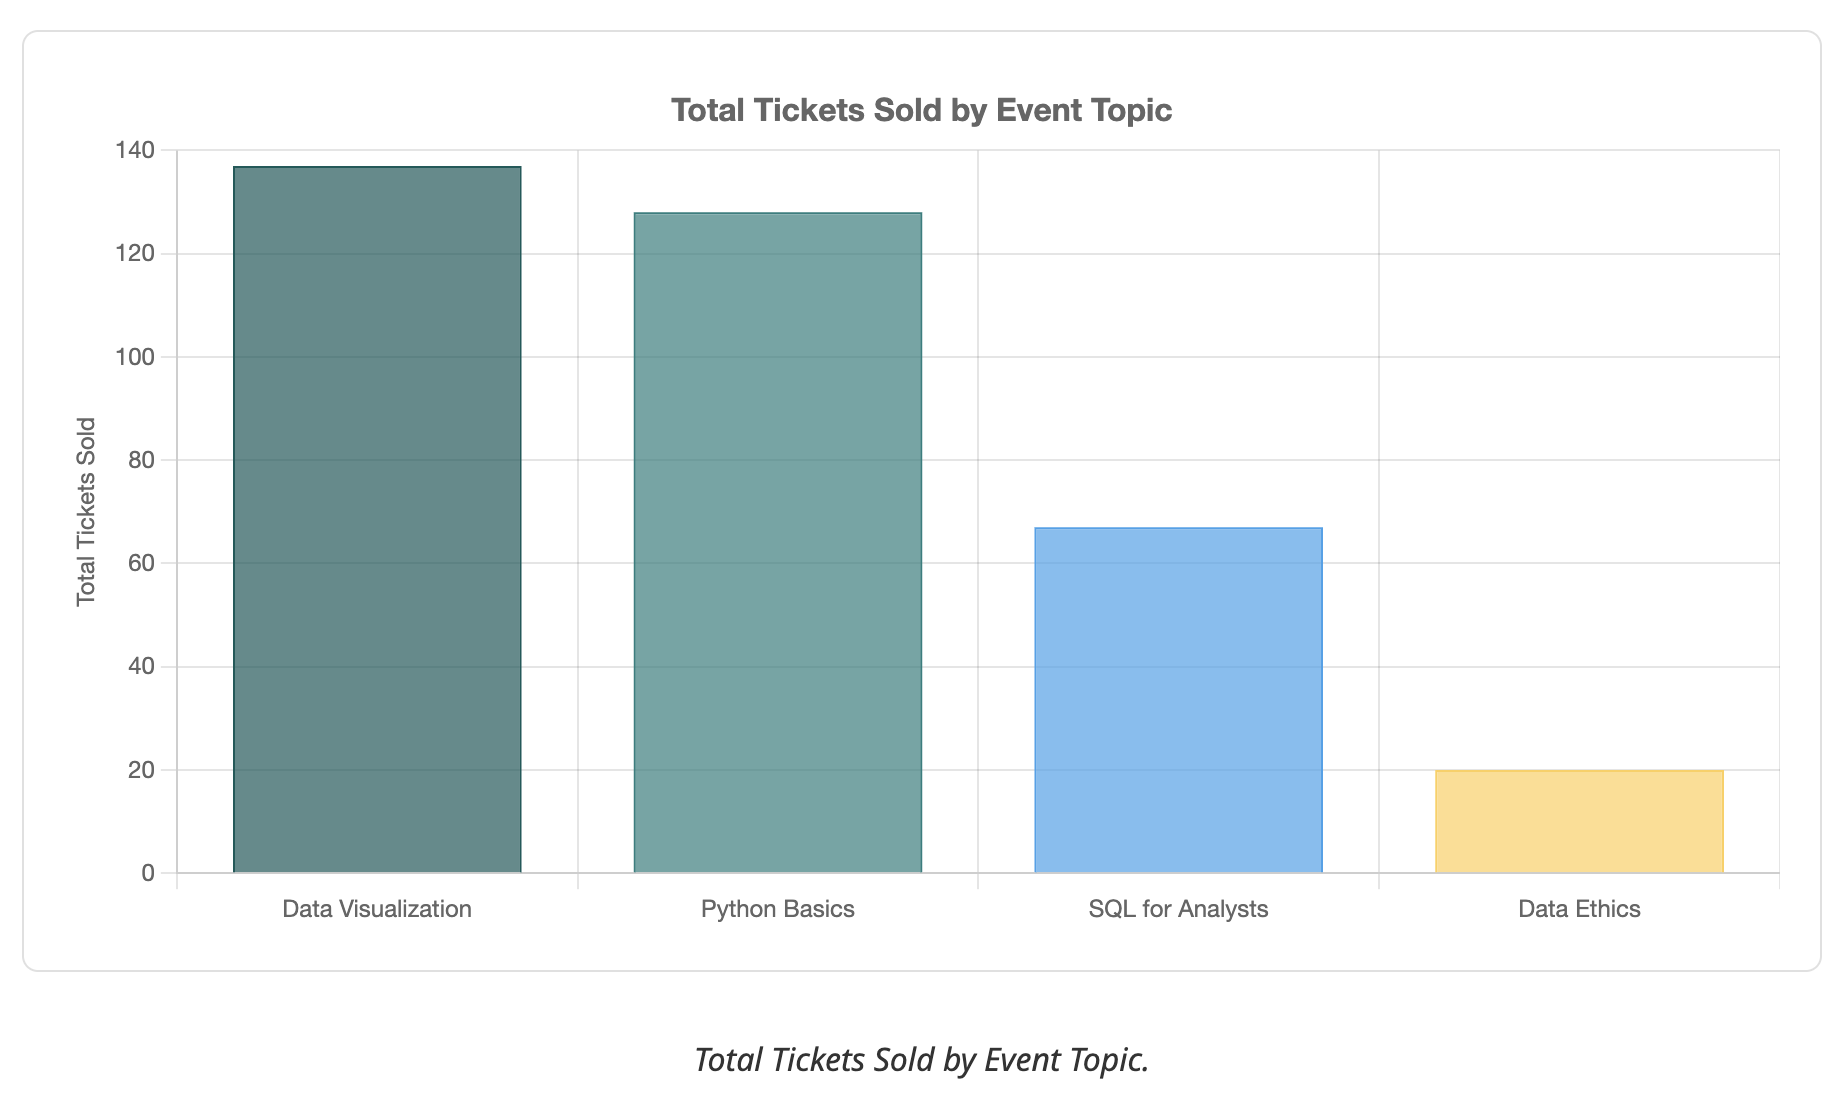Click the 'Data Ethics' x-axis label
The height and width of the screenshot is (1094, 1840).
point(1579,909)
